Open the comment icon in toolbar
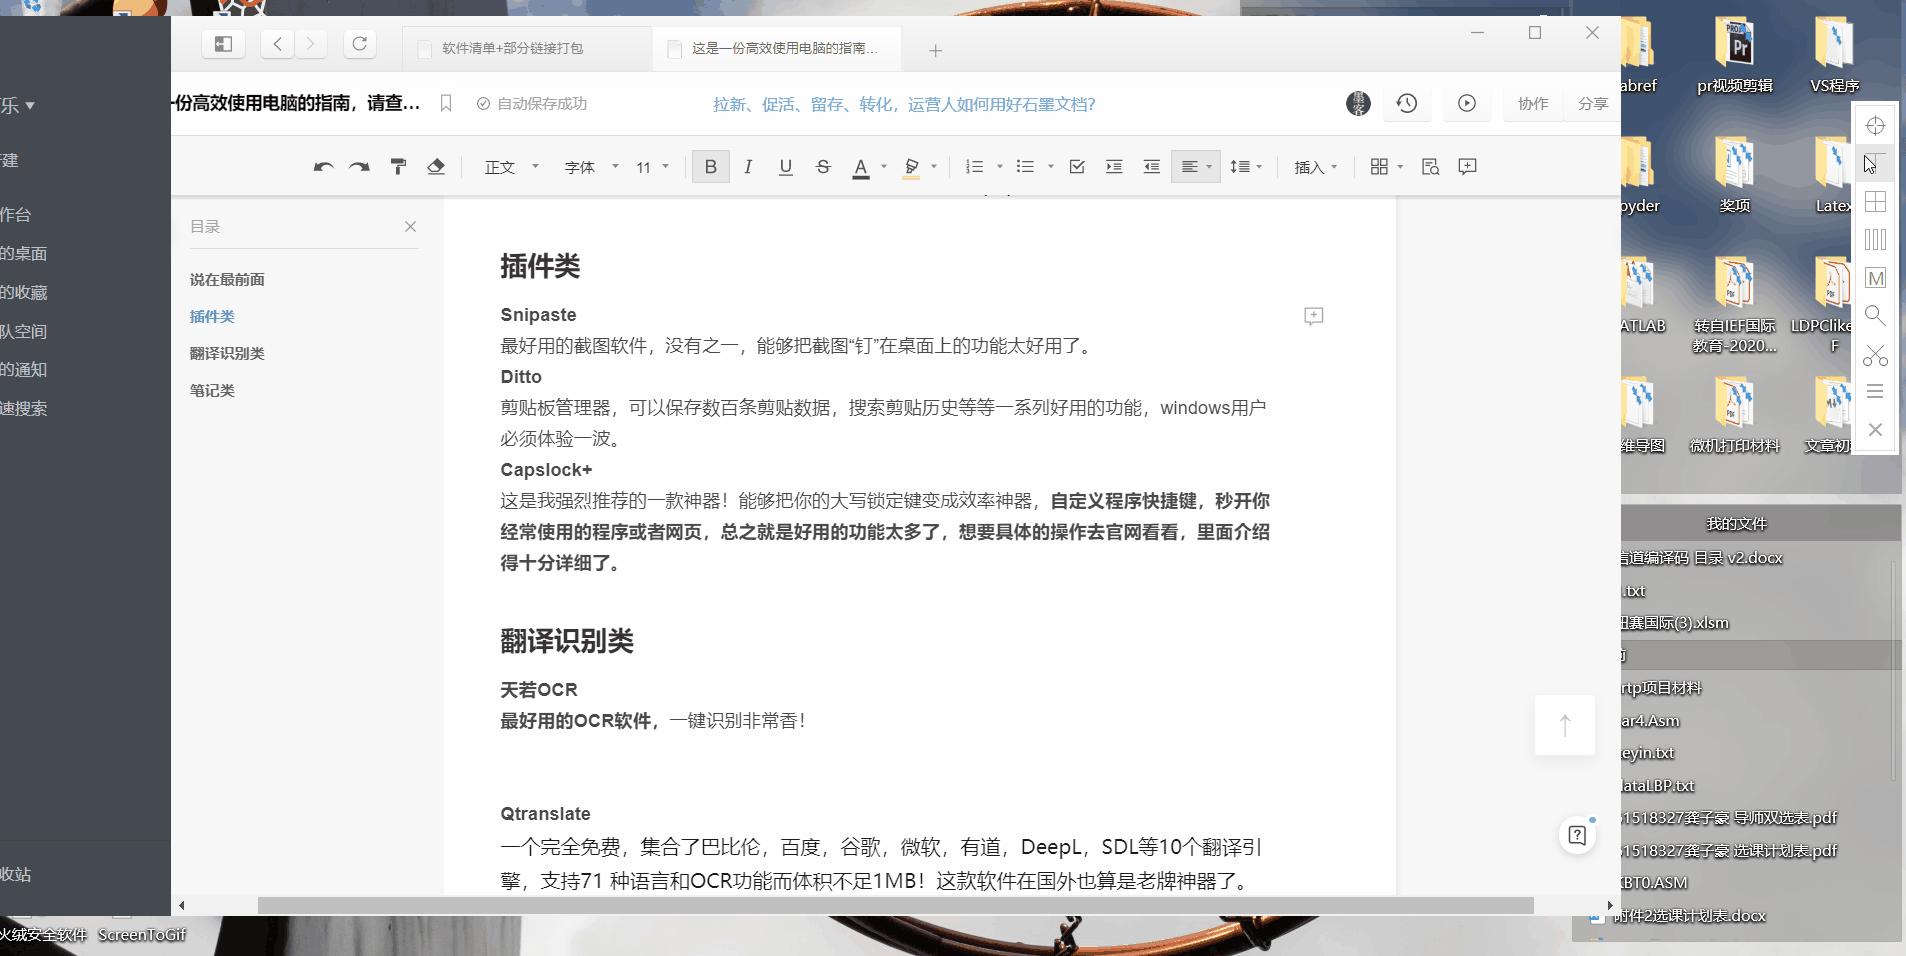The height and width of the screenshot is (956, 1906). tap(1467, 166)
